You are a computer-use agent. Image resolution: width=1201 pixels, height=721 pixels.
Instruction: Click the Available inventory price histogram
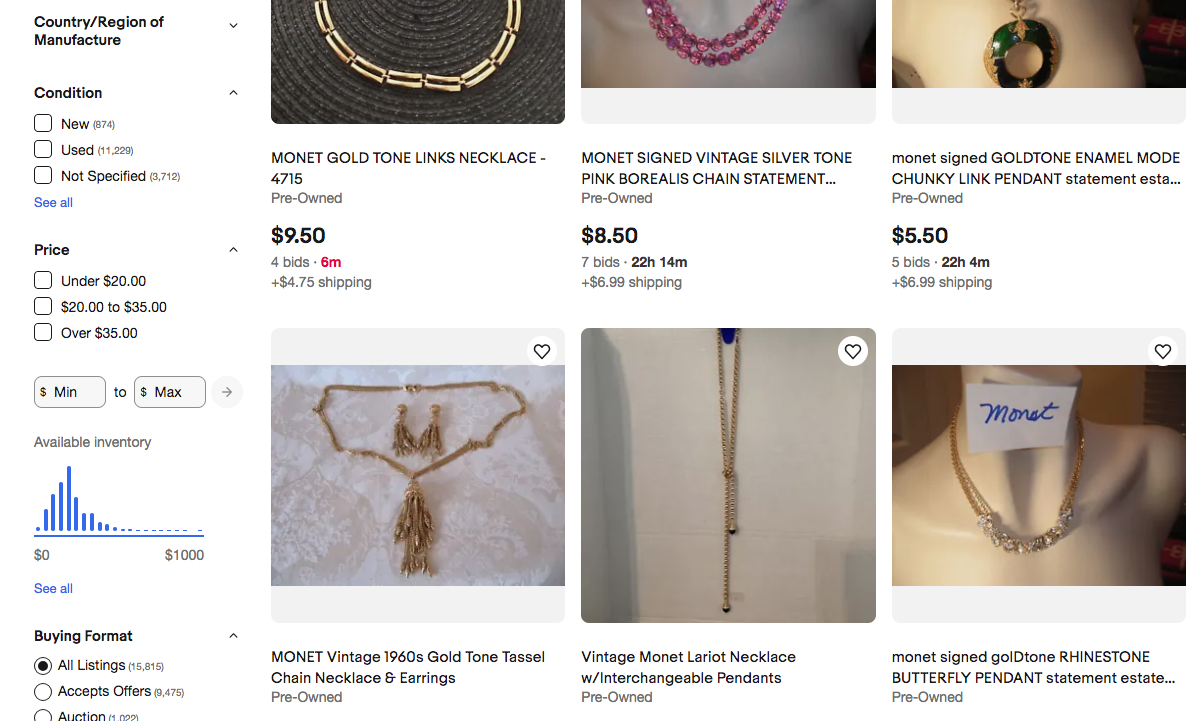[x=119, y=500]
